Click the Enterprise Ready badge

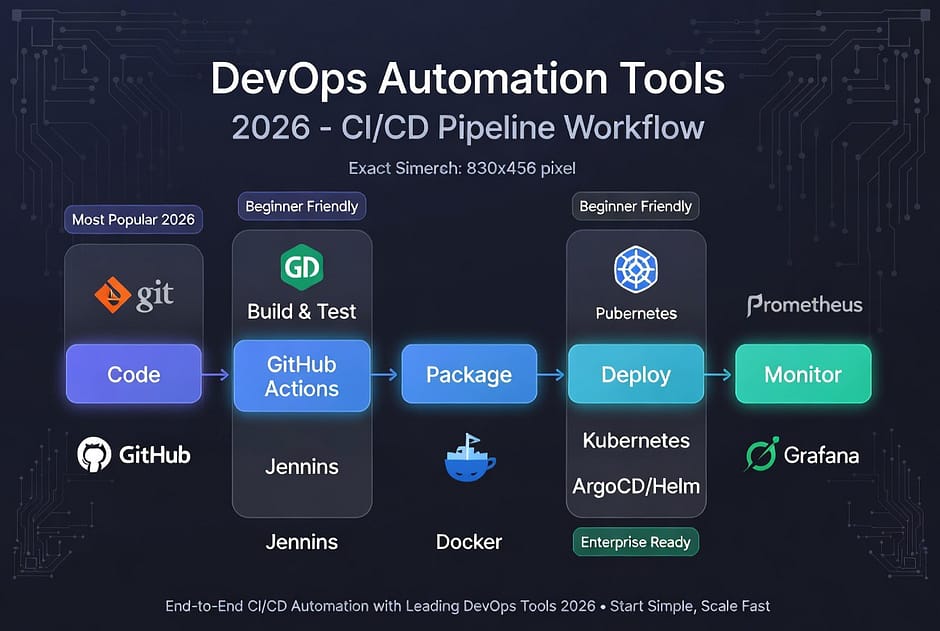tap(635, 542)
